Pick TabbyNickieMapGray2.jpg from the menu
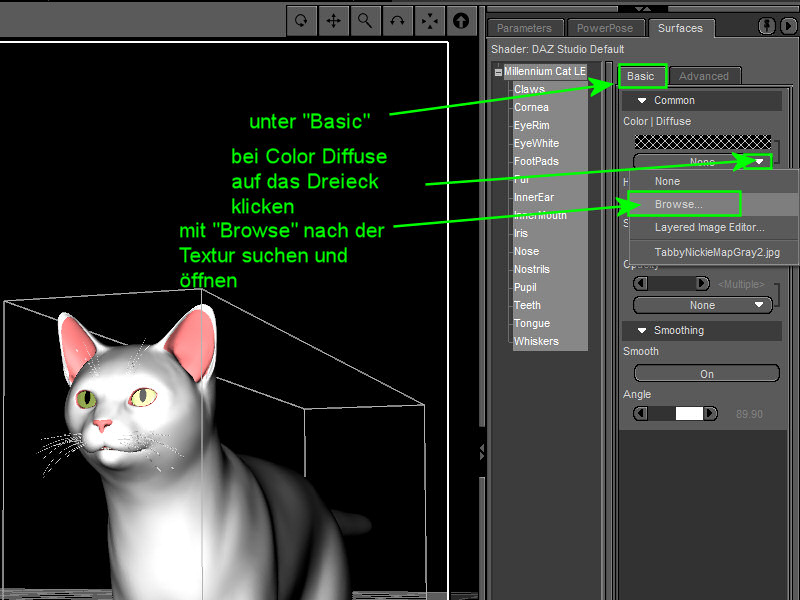The image size is (800, 600). tap(713, 252)
